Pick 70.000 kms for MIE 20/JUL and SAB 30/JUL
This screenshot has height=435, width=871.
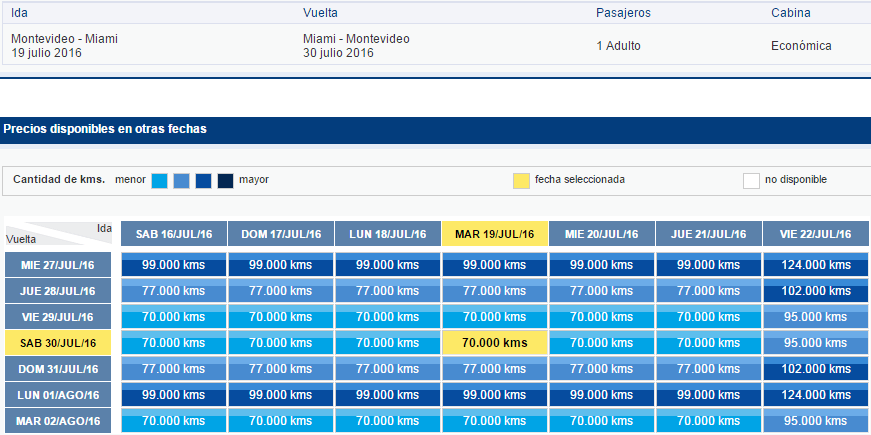coord(602,343)
